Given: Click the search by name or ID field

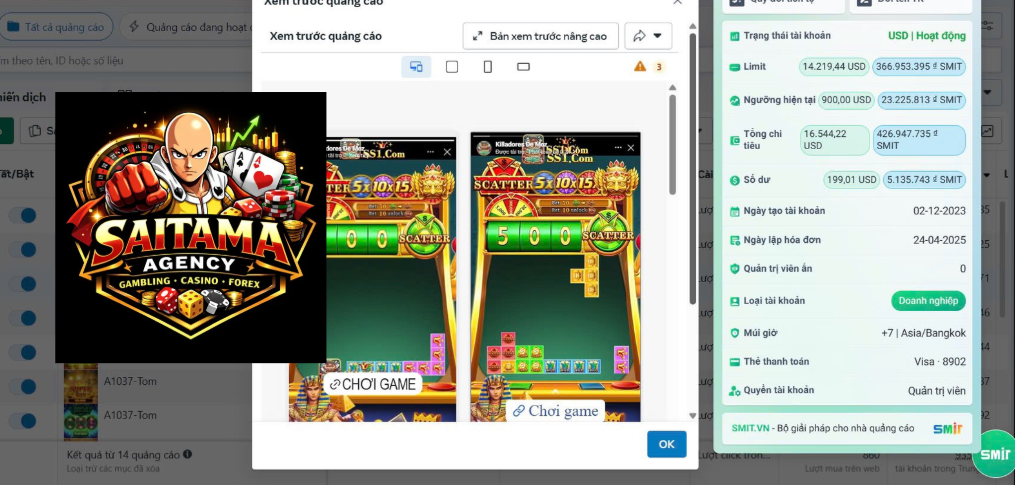Looking at the screenshot, I should [126, 60].
